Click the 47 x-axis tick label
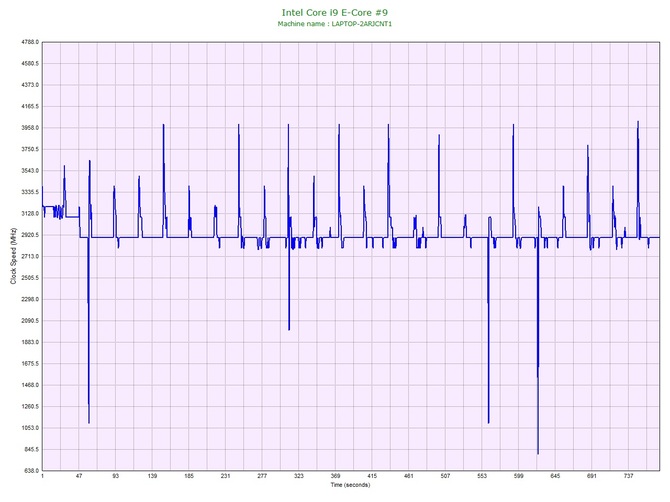This screenshot has height=502, width=670. [x=79, y=476]
